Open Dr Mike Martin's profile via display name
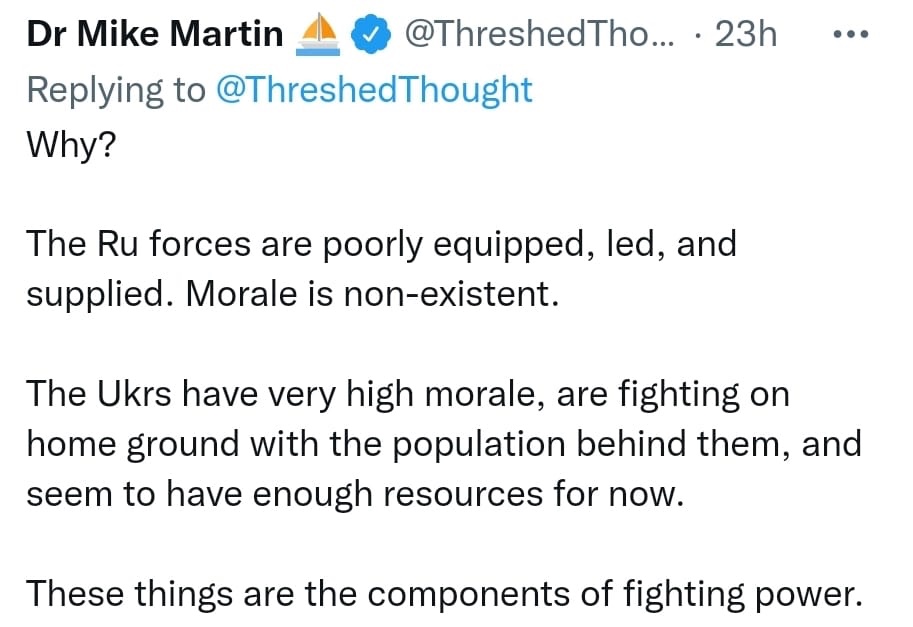Screen dimensions: 913x627 (155, 35)
